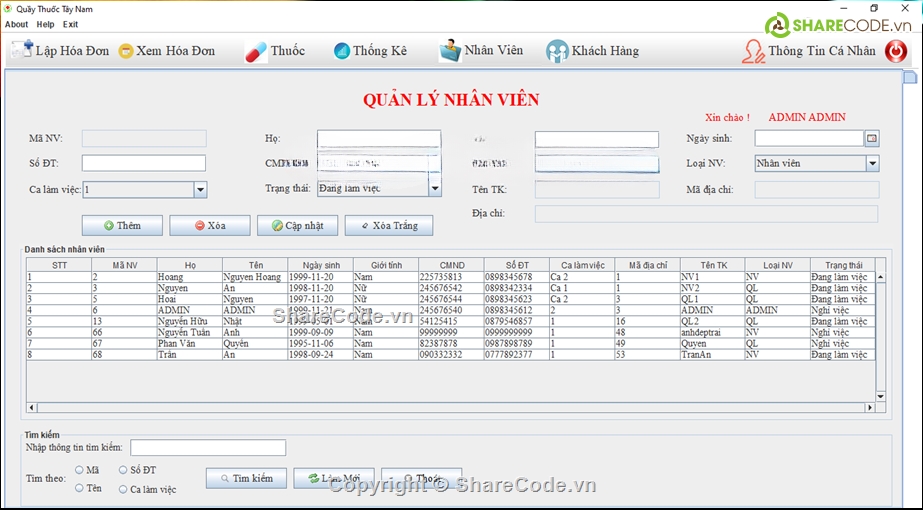The width and height of the screenshot is (923, 510).
Task: Open the Khách Hàng customer section
Action: (592, 51)
